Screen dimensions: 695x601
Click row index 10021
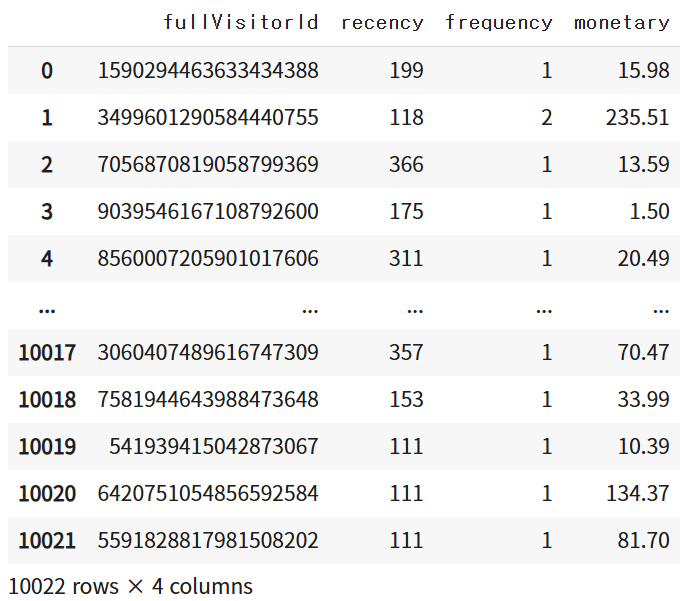coord(47,540)
